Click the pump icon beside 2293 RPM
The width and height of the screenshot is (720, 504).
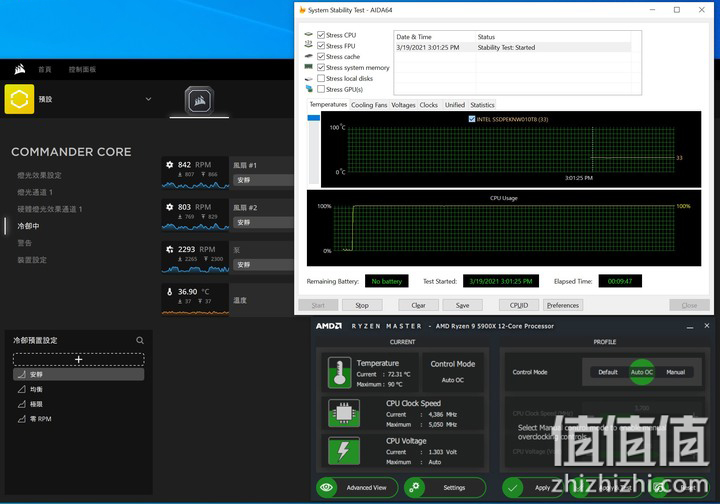tap(169, 249)
